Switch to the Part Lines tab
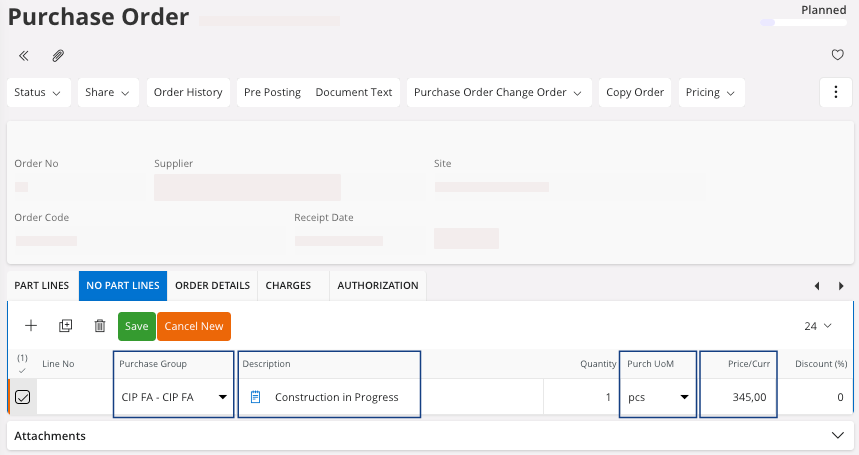Viewport: 859px width, 455px height. 42,286
